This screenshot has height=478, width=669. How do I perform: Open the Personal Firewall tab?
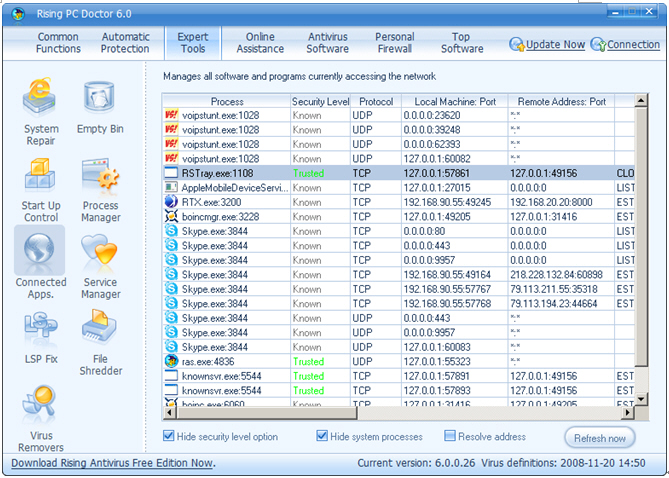(395, 43)
